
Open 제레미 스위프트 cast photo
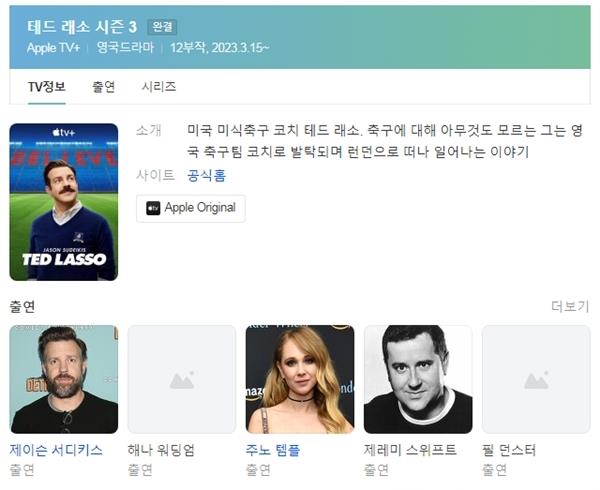pos(418,379)
